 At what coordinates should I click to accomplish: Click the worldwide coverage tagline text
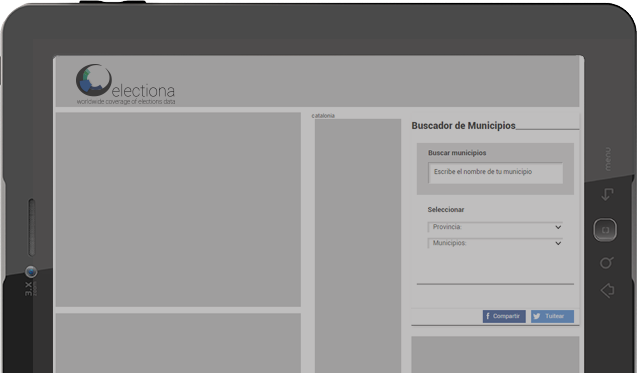click(126, 102)
